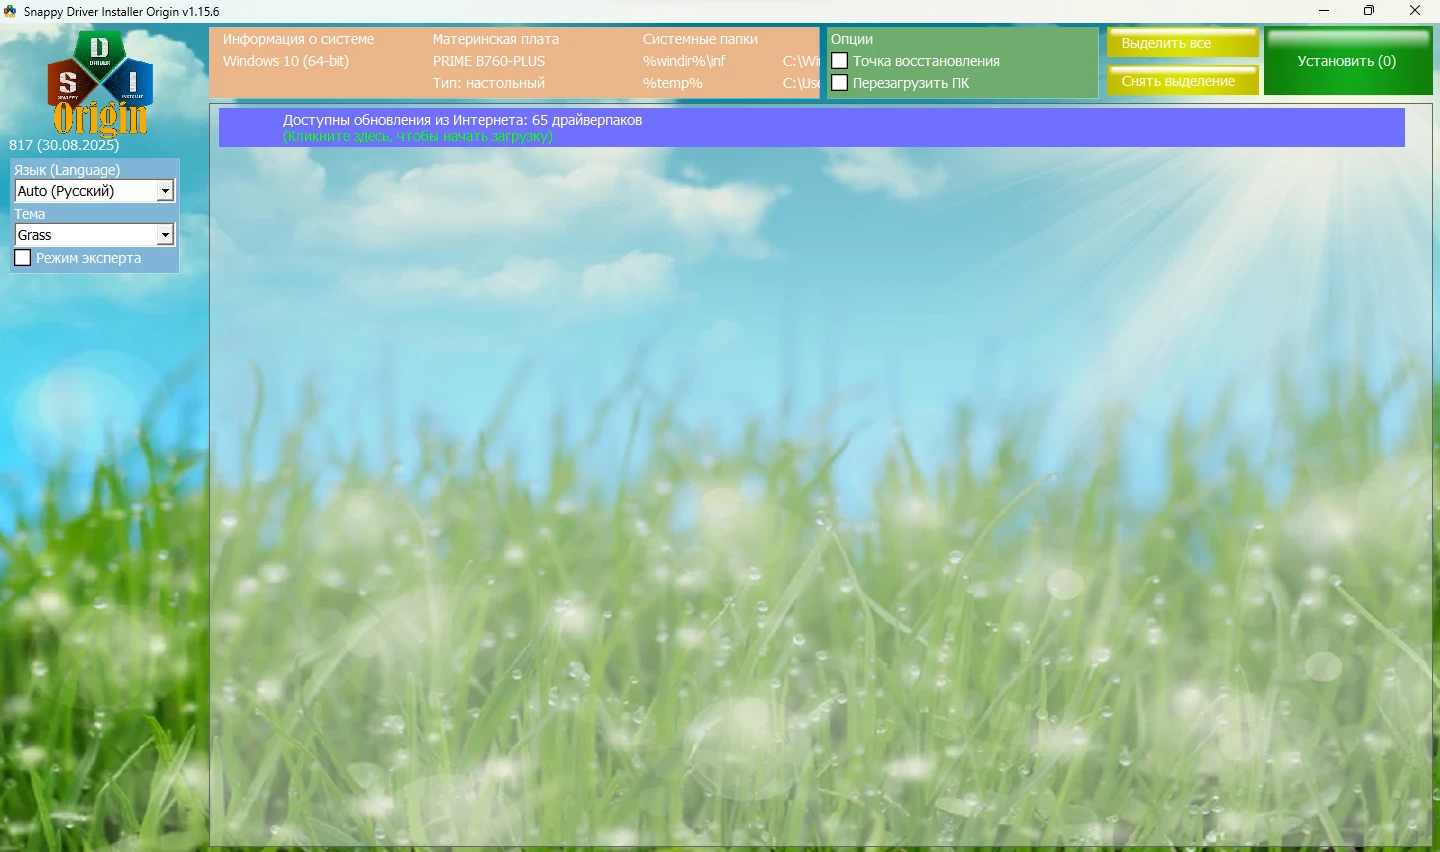The image size is (1440, 852).
Task: Click the PRIME B760-PLUS motherboard text
Action: coord(489,61)
